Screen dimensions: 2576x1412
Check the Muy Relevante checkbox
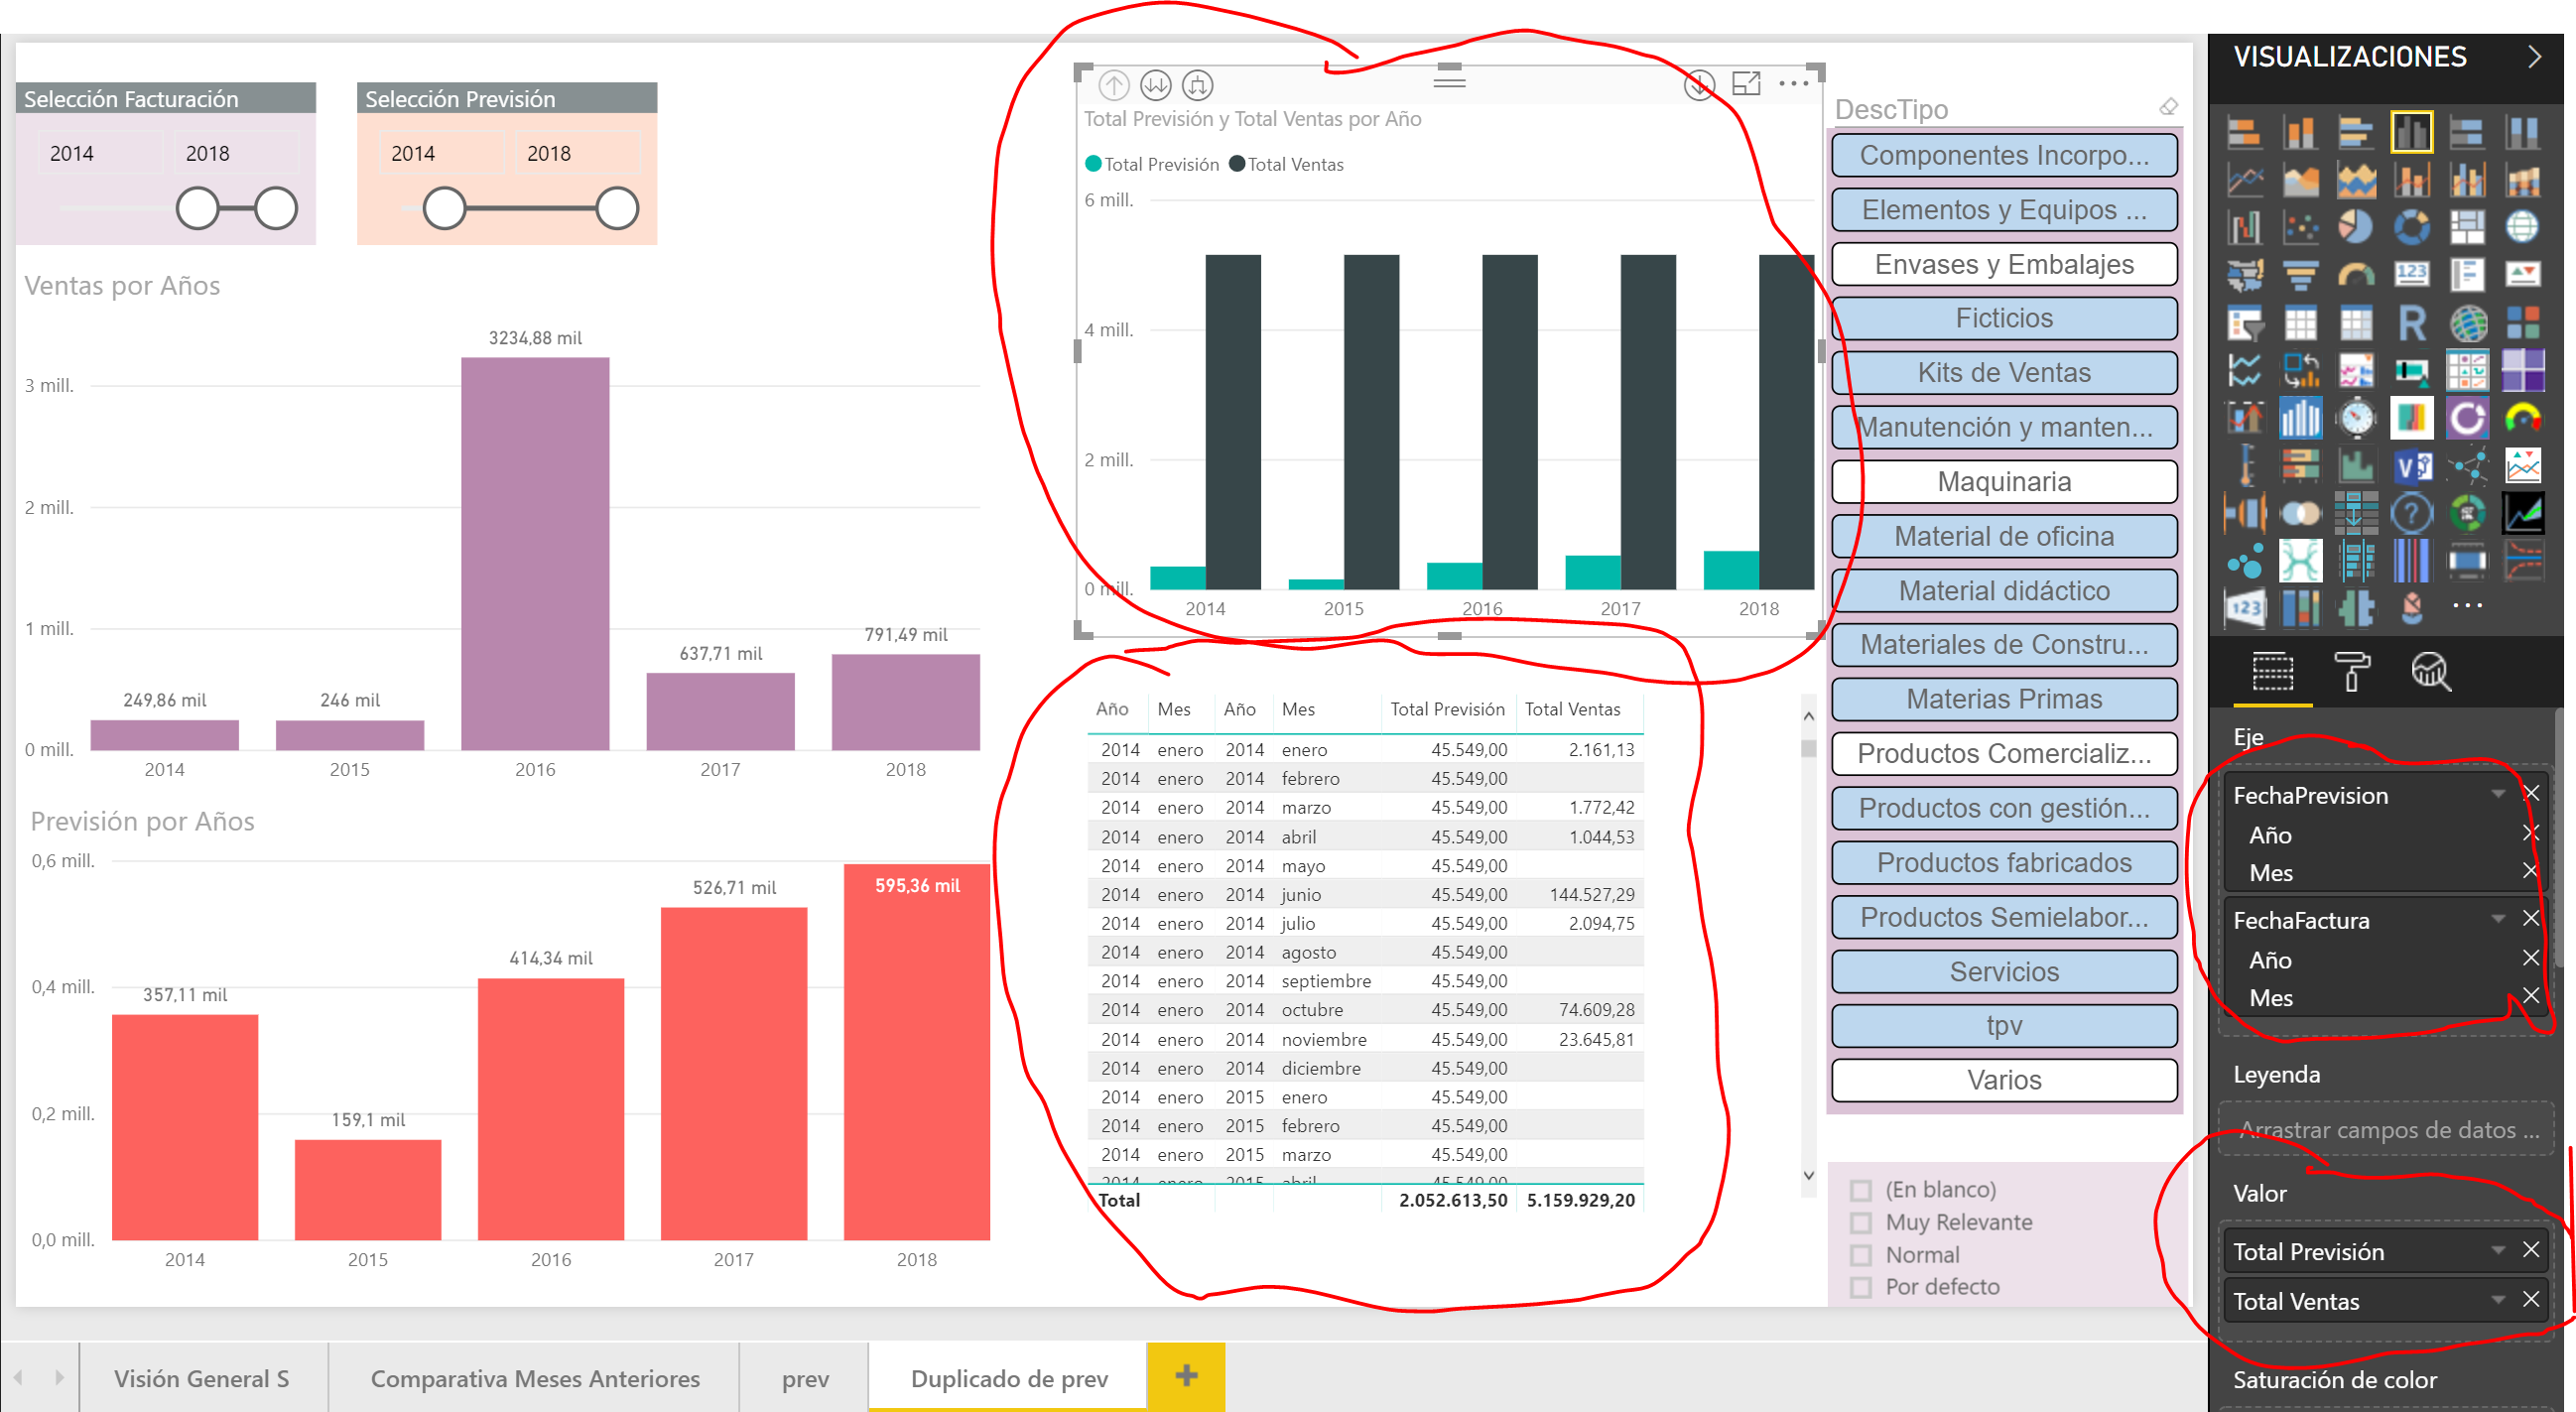click(x=1860, y=1223)
